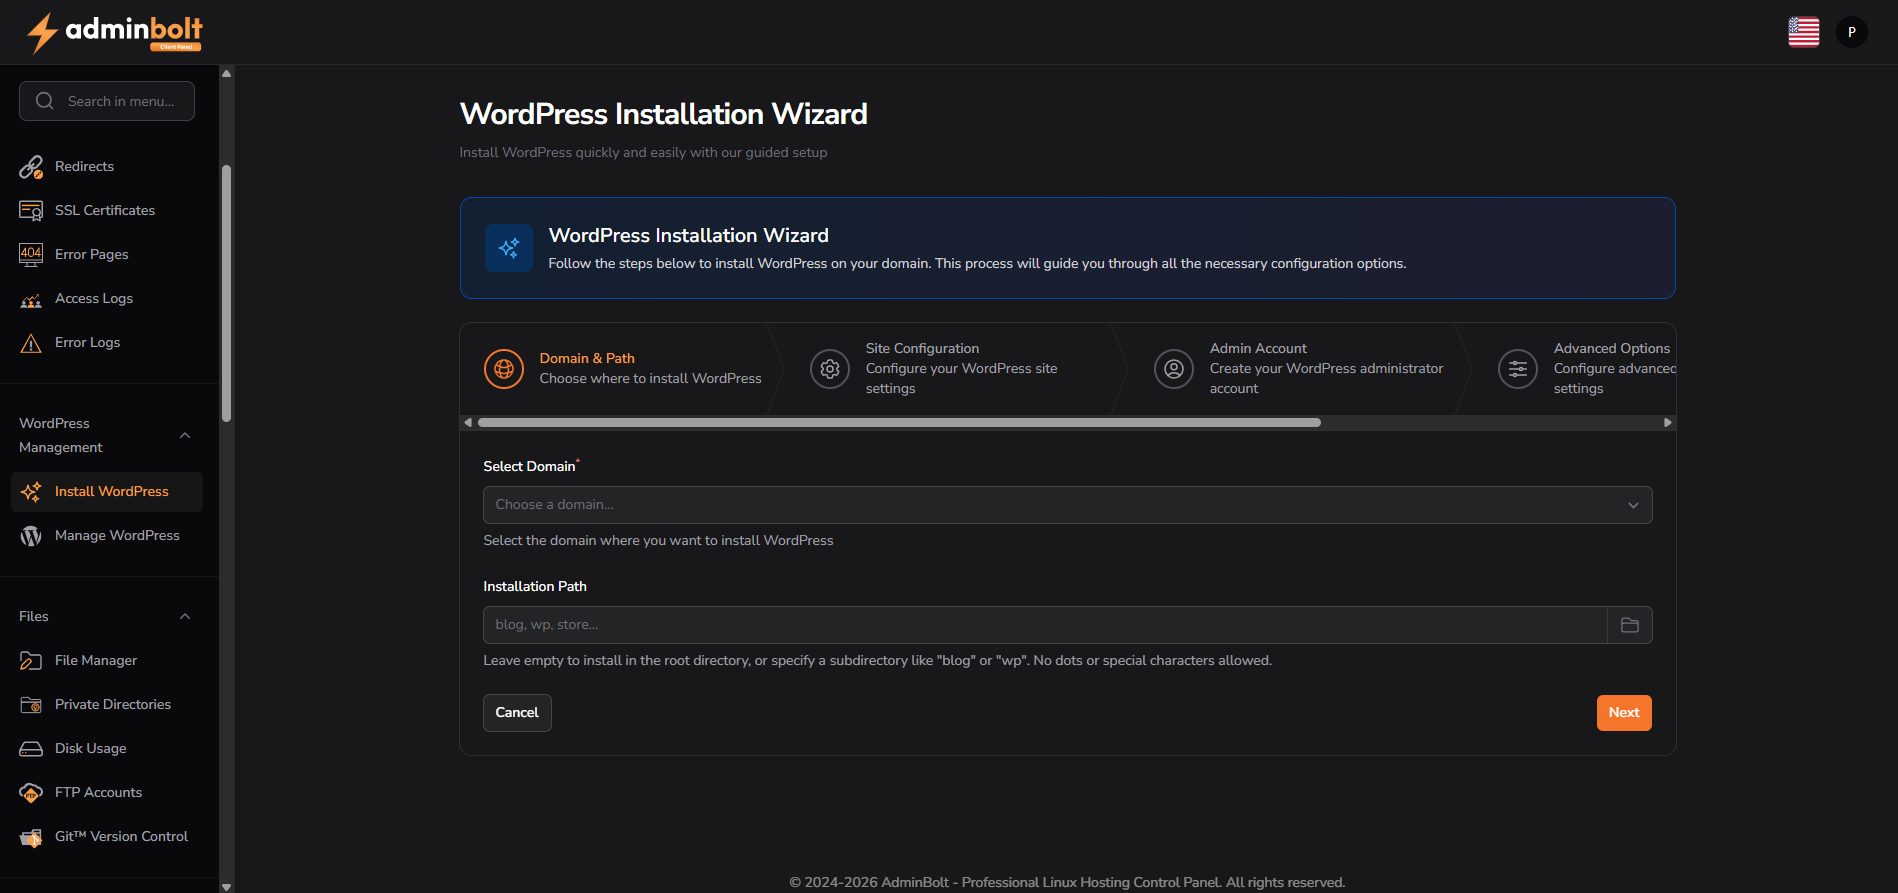Open File Manager page
Screen dimensions: 1898x893
(x=107, y=661)
